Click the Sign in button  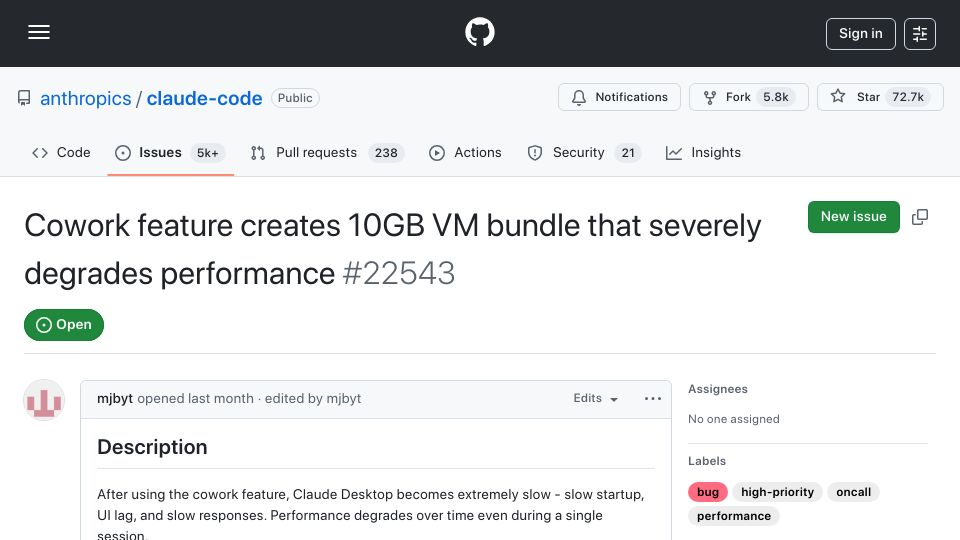[860, 34]
